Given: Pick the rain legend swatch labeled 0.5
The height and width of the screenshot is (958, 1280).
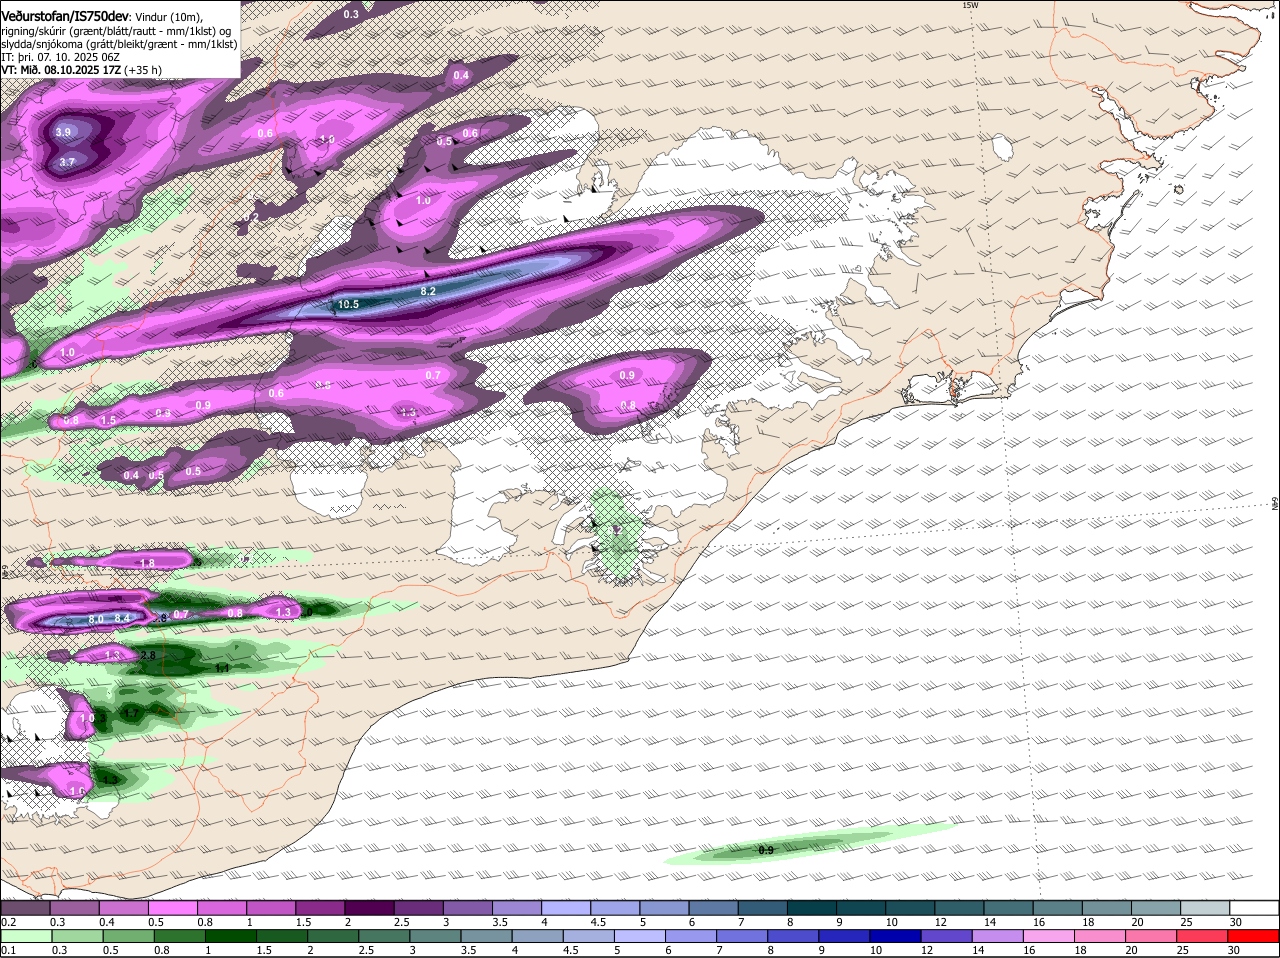Looking at the screenshot, I should pos(129,937).
